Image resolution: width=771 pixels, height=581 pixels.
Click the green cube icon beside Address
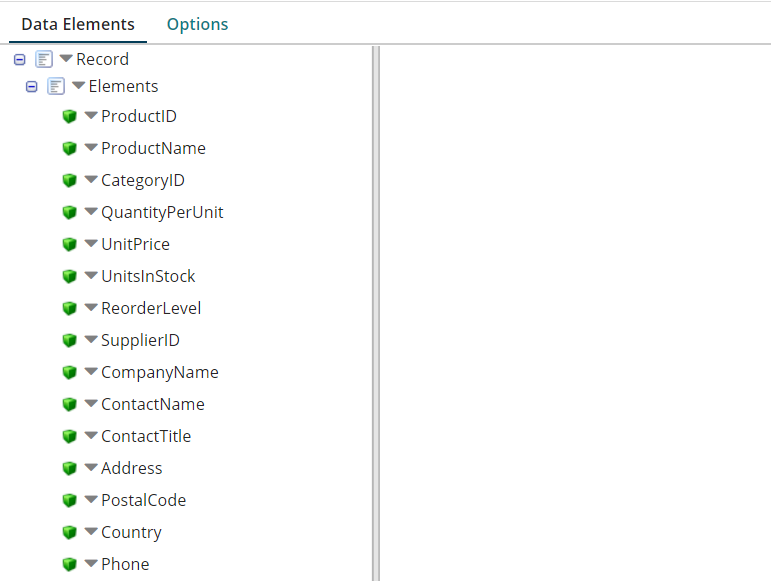(x=70, y=469)
